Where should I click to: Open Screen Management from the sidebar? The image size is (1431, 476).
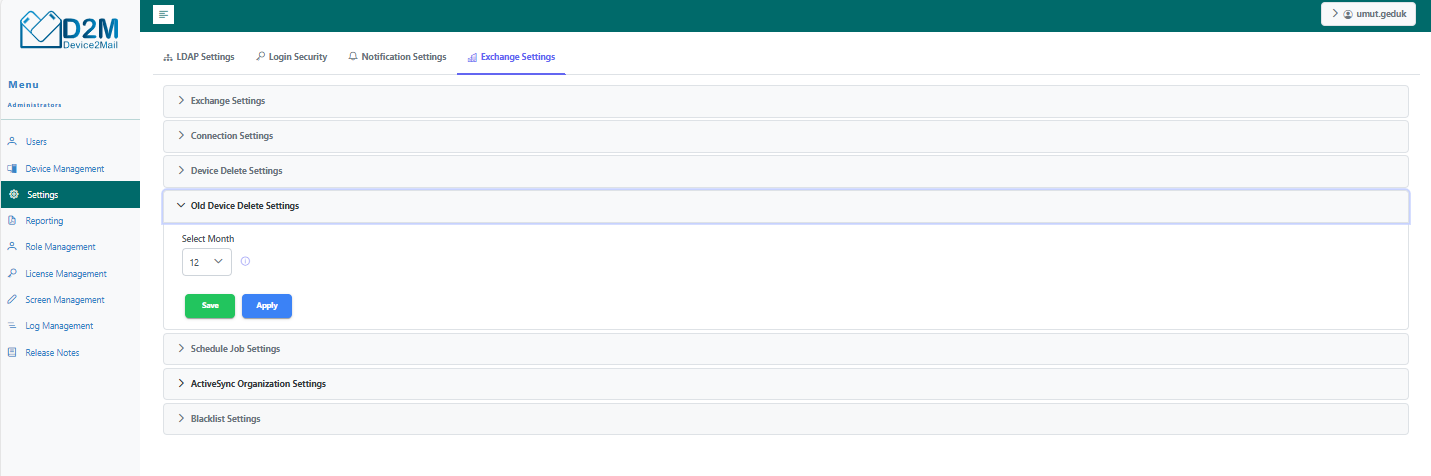[x=64, y=300]
